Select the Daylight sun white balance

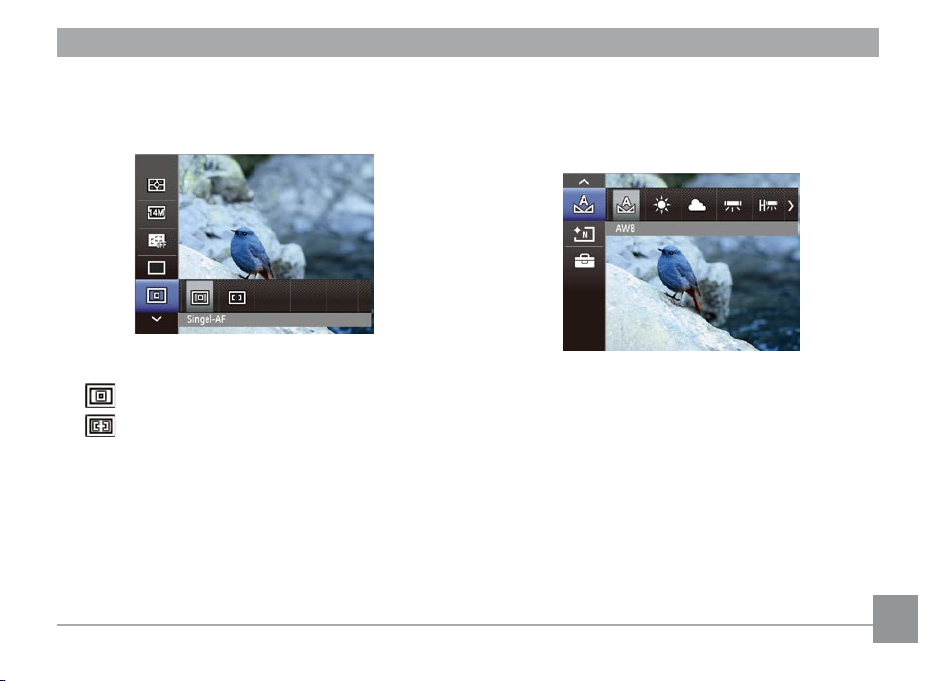point(661,205)
